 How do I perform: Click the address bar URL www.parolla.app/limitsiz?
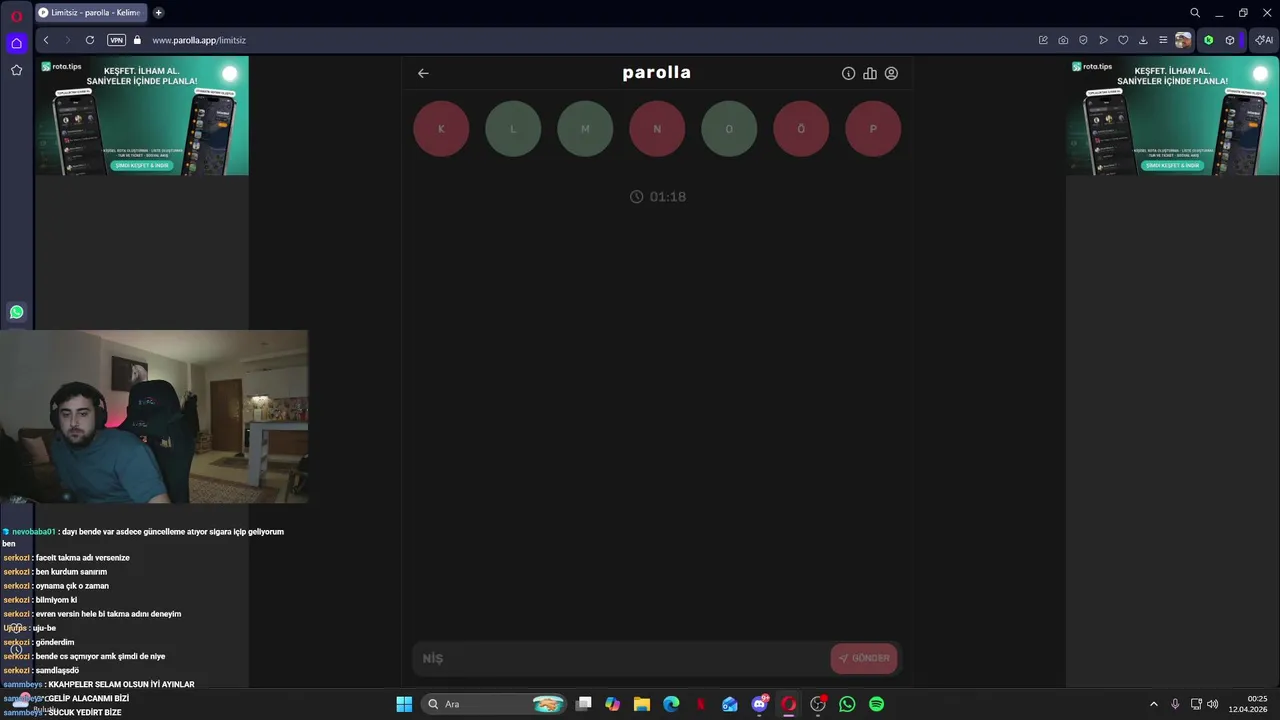[199, 40]
